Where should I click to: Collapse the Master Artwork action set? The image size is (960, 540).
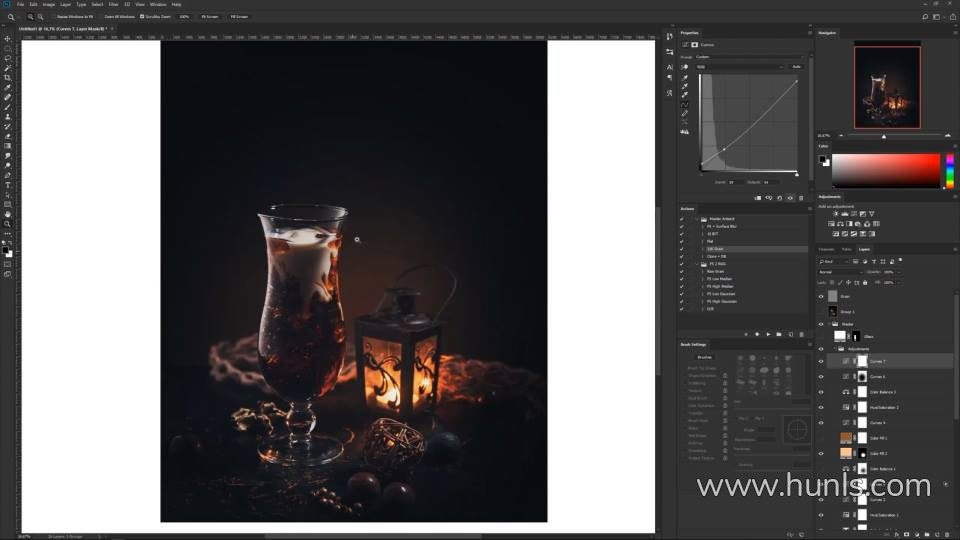point(697,219)
